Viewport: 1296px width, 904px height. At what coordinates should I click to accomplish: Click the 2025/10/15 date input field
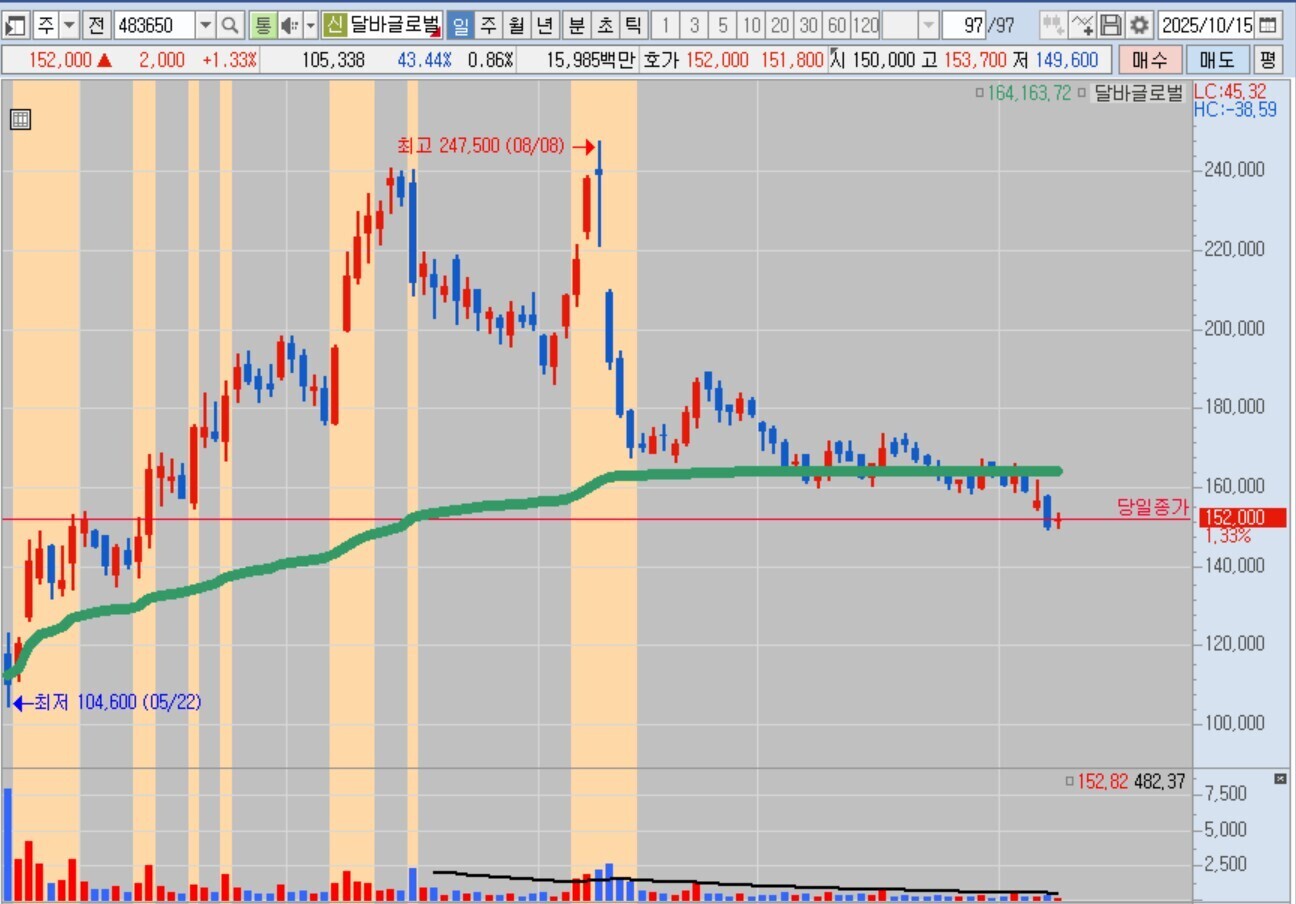point(1207,25)
